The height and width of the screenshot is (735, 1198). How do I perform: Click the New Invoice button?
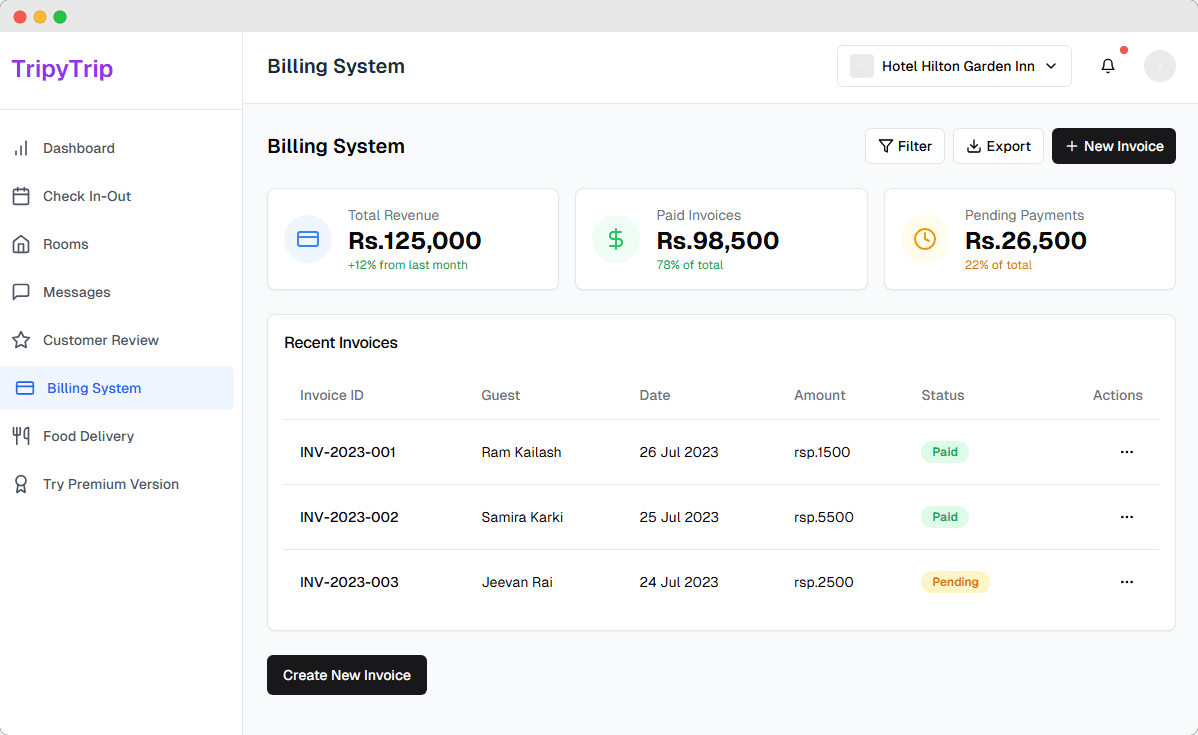pyautogui.click(x=1113, y=146)
